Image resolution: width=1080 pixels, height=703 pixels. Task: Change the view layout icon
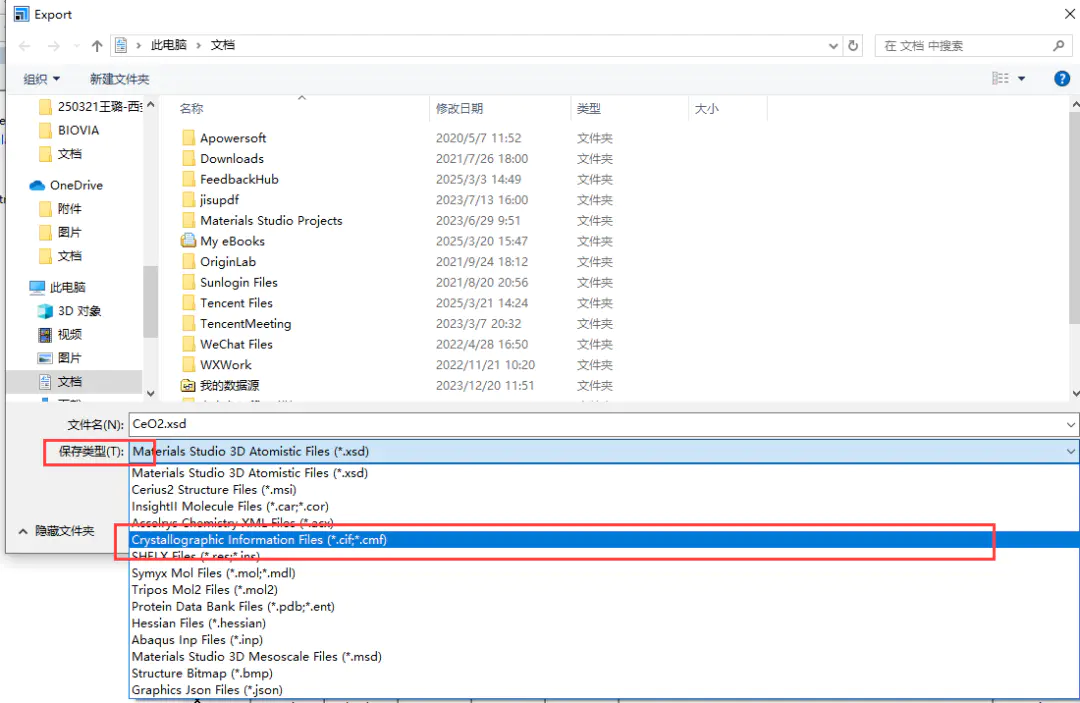click(1000, 78)
